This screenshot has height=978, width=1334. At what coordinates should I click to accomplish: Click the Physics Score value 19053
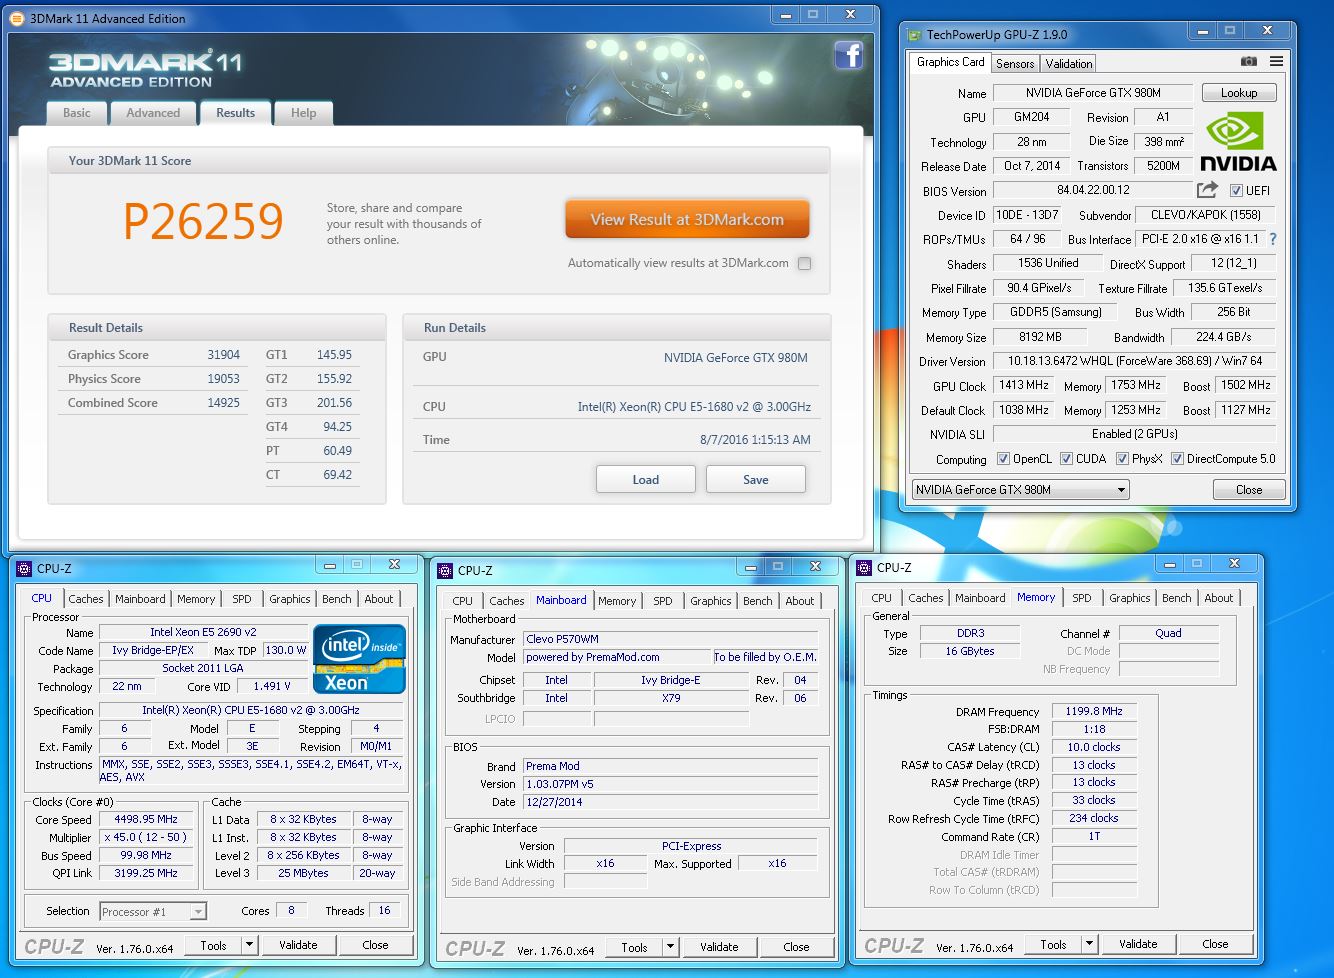pyautogui.click(x=223, y=379)
